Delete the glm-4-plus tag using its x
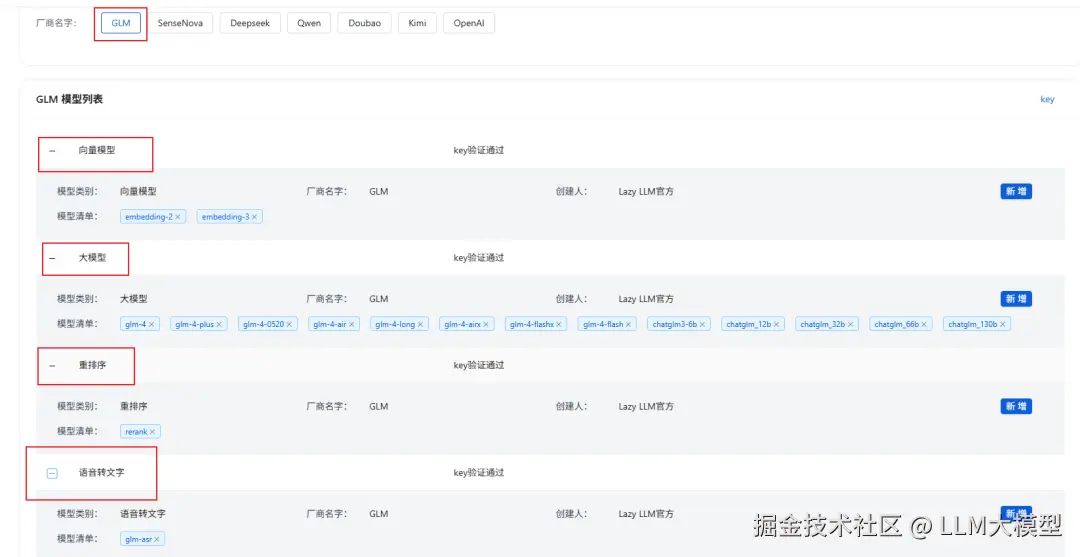 (219, 324)
